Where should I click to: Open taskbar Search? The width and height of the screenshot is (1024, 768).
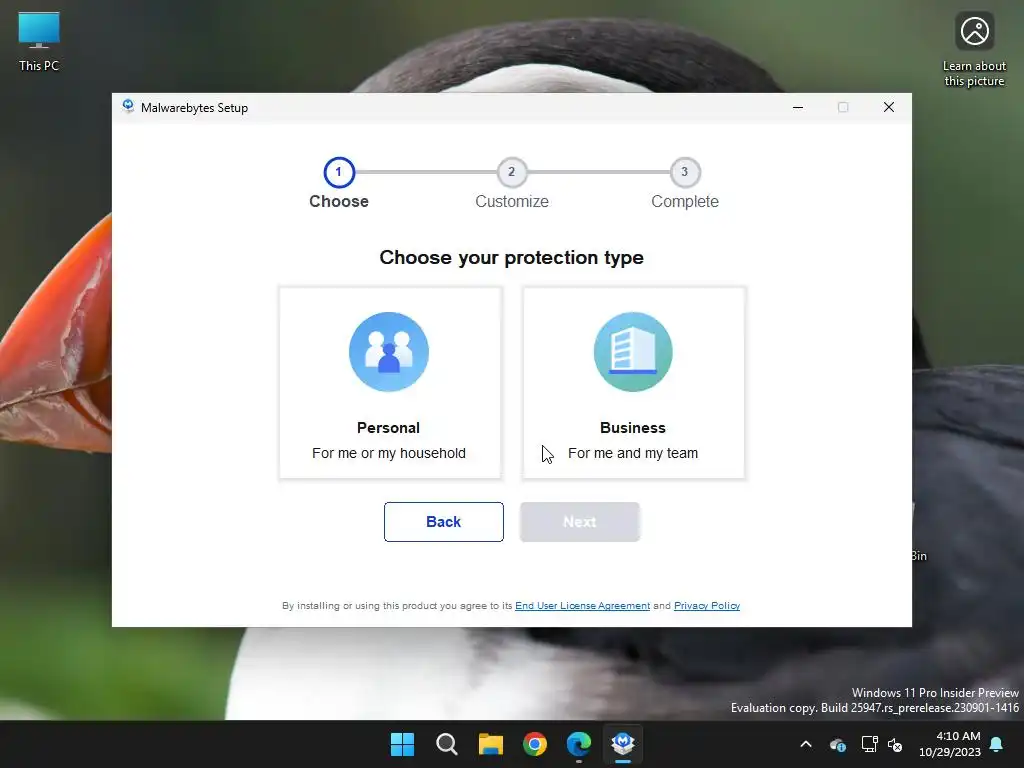point(447,744)
